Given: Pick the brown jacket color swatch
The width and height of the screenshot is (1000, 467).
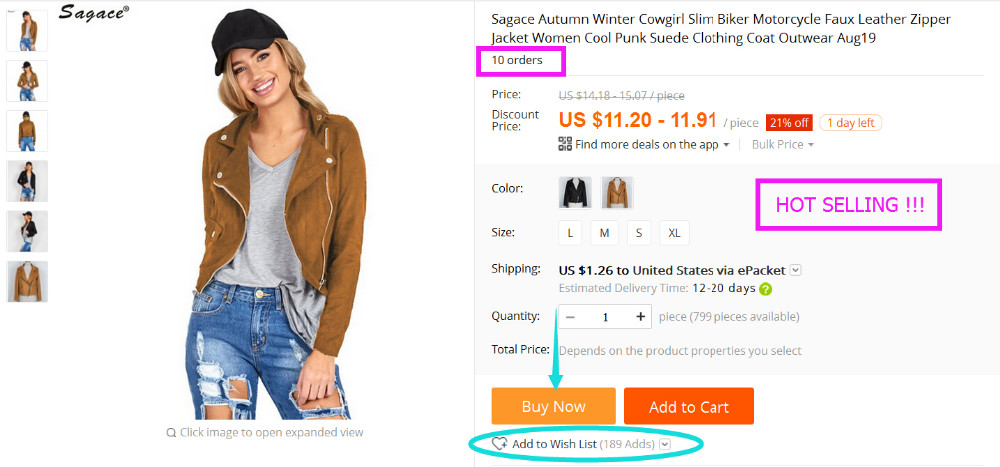Looking at the screenshot, I should point(617,192).
